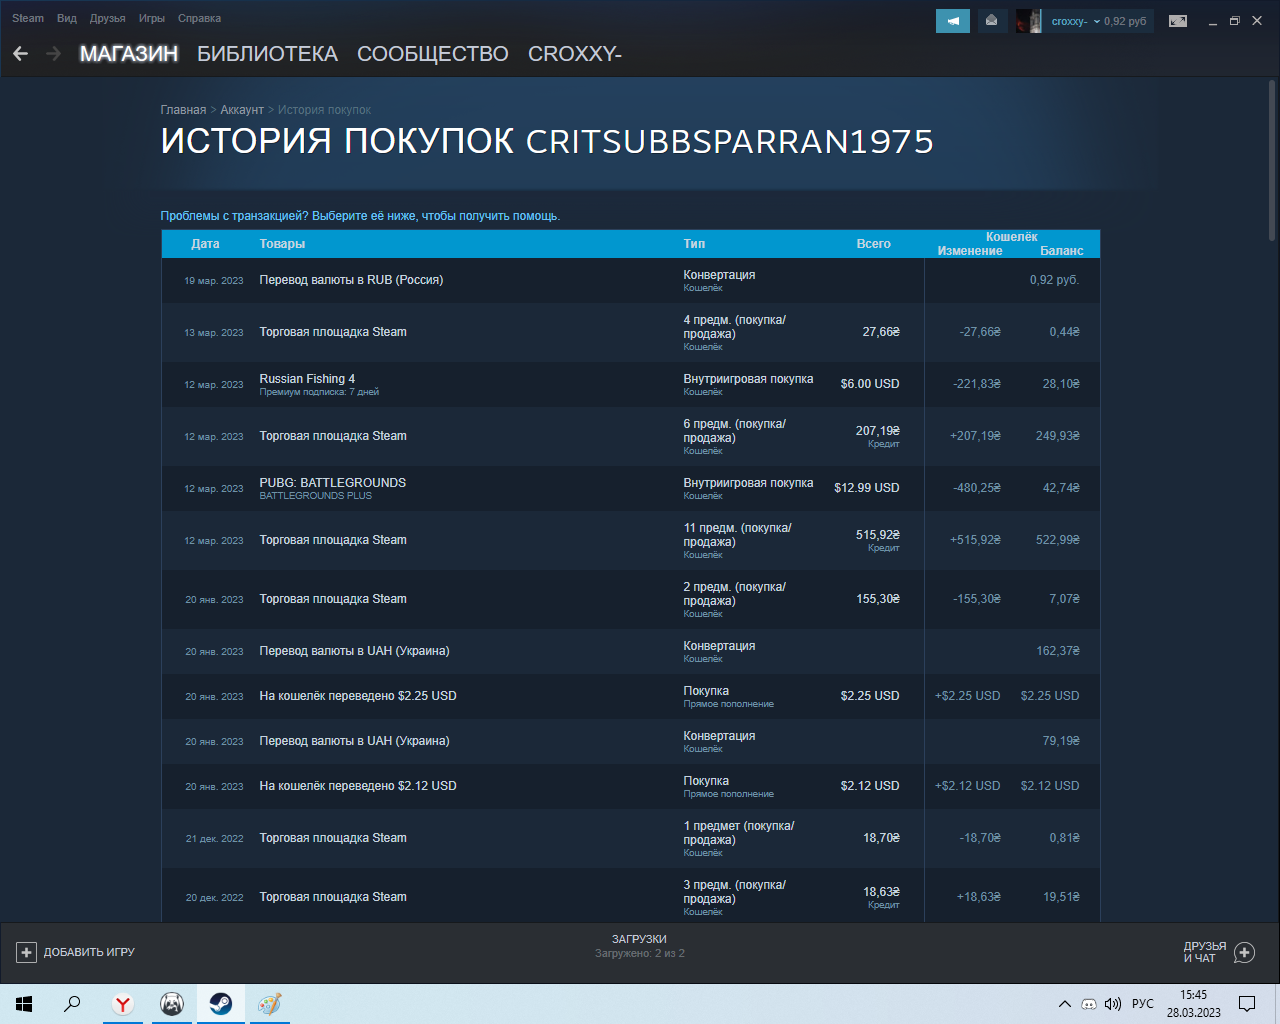1280x1024 pixels.
Task: Open Windows search magnifier
Action: click(72, 1004)
